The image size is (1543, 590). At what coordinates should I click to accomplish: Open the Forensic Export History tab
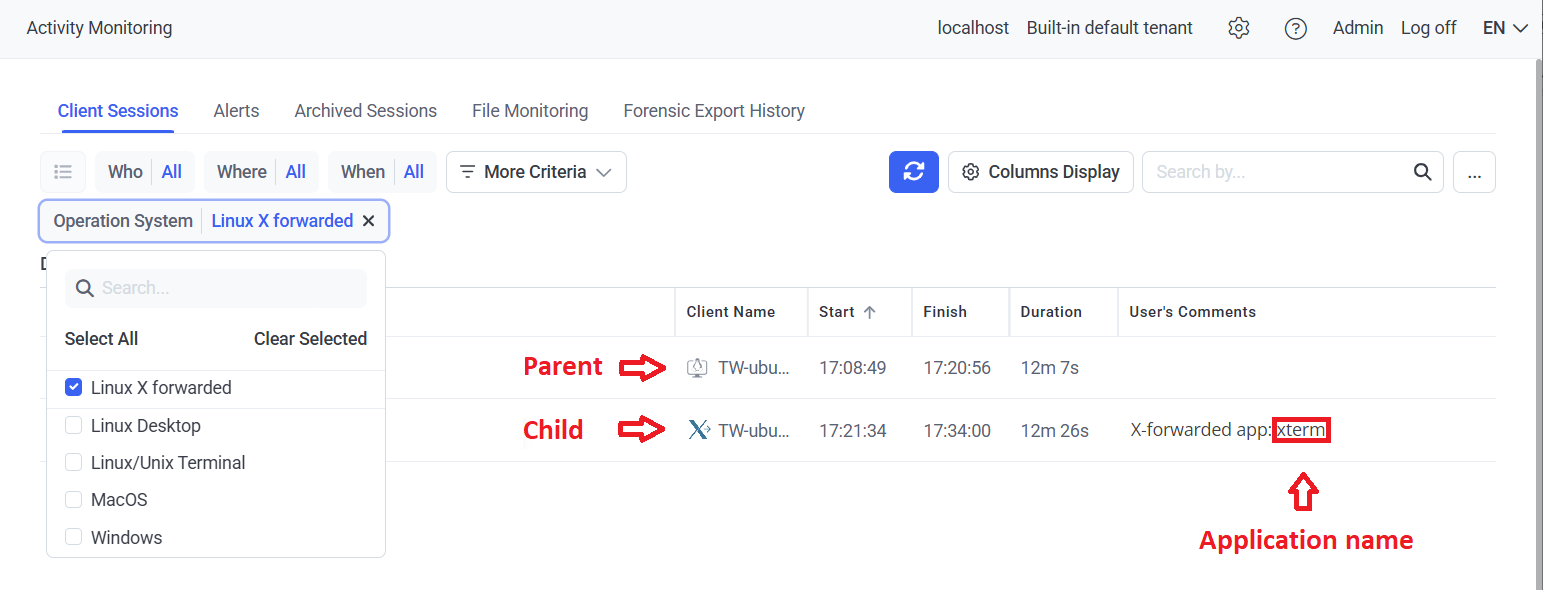[x=713, y=111]
